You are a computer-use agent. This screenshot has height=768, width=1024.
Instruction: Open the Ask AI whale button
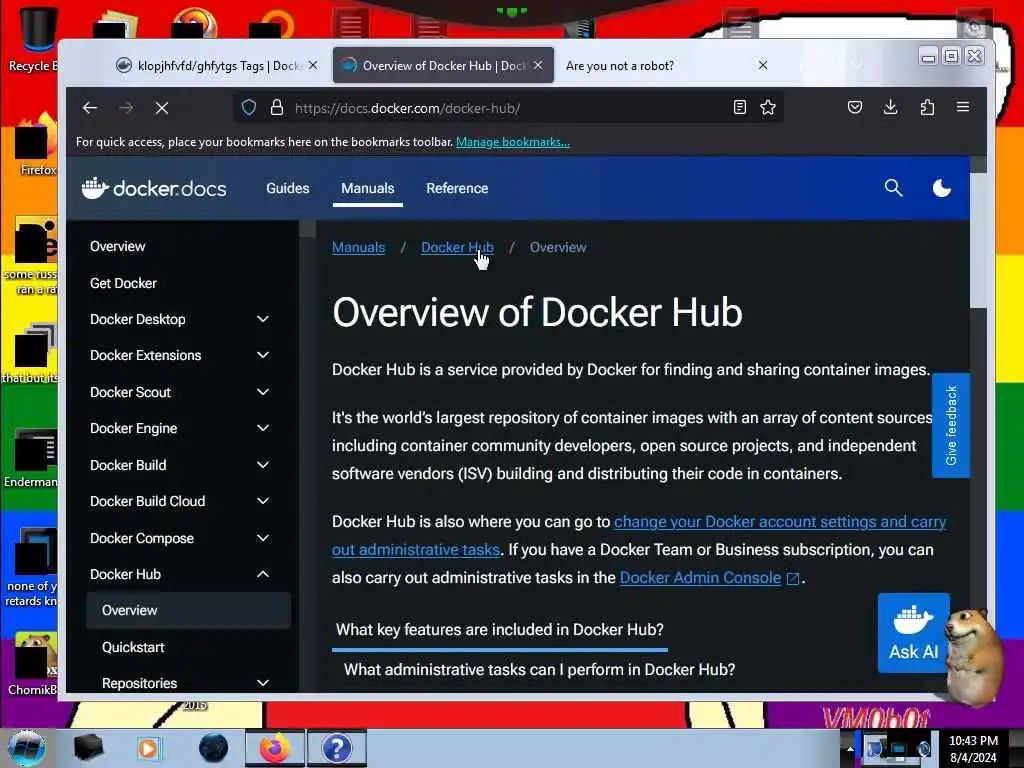[913, 632]
